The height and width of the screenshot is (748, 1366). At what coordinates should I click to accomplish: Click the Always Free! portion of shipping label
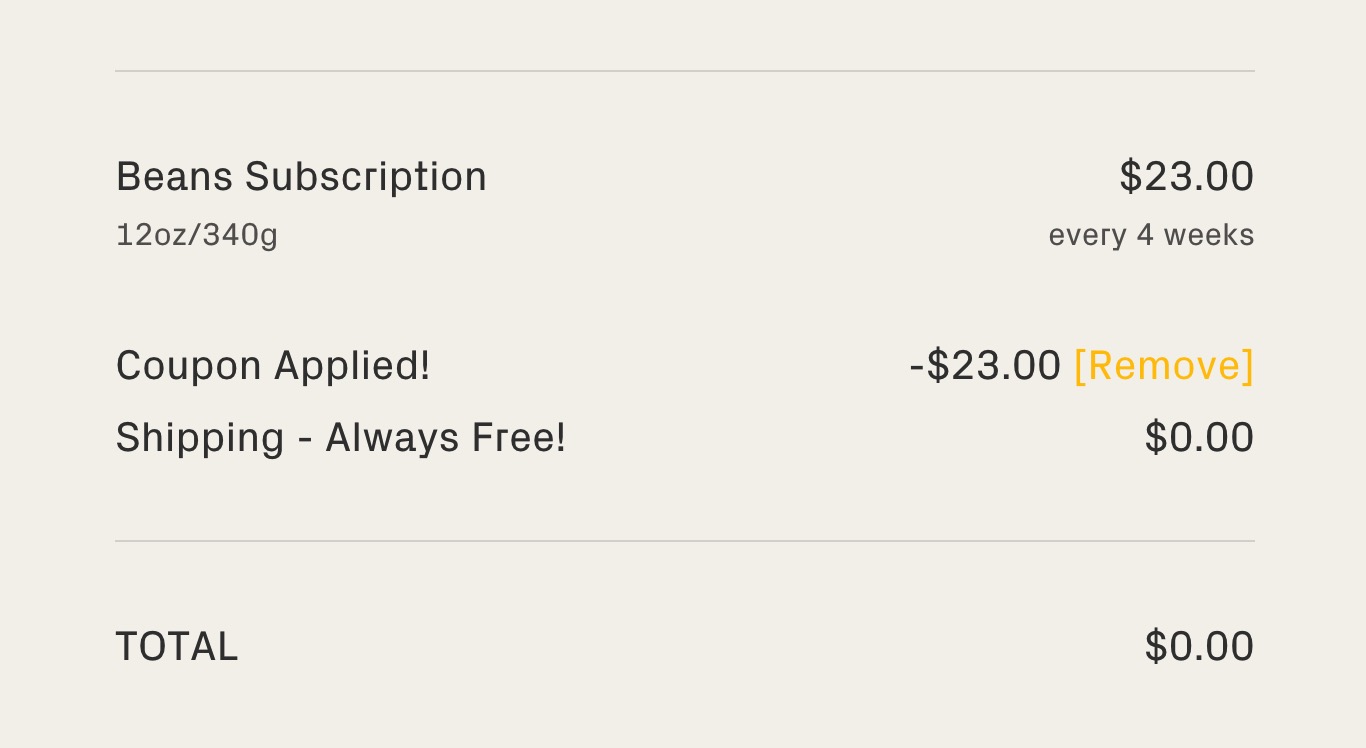[x=446, y=438]
